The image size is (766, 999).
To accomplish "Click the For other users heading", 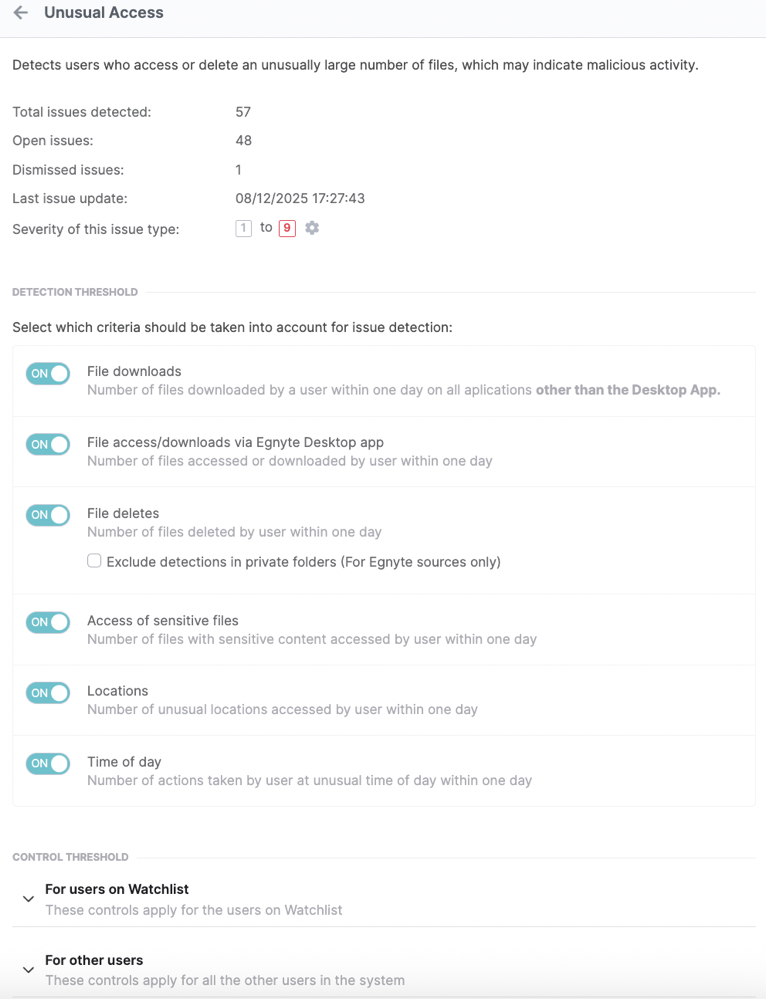I will tap(94, 960).
